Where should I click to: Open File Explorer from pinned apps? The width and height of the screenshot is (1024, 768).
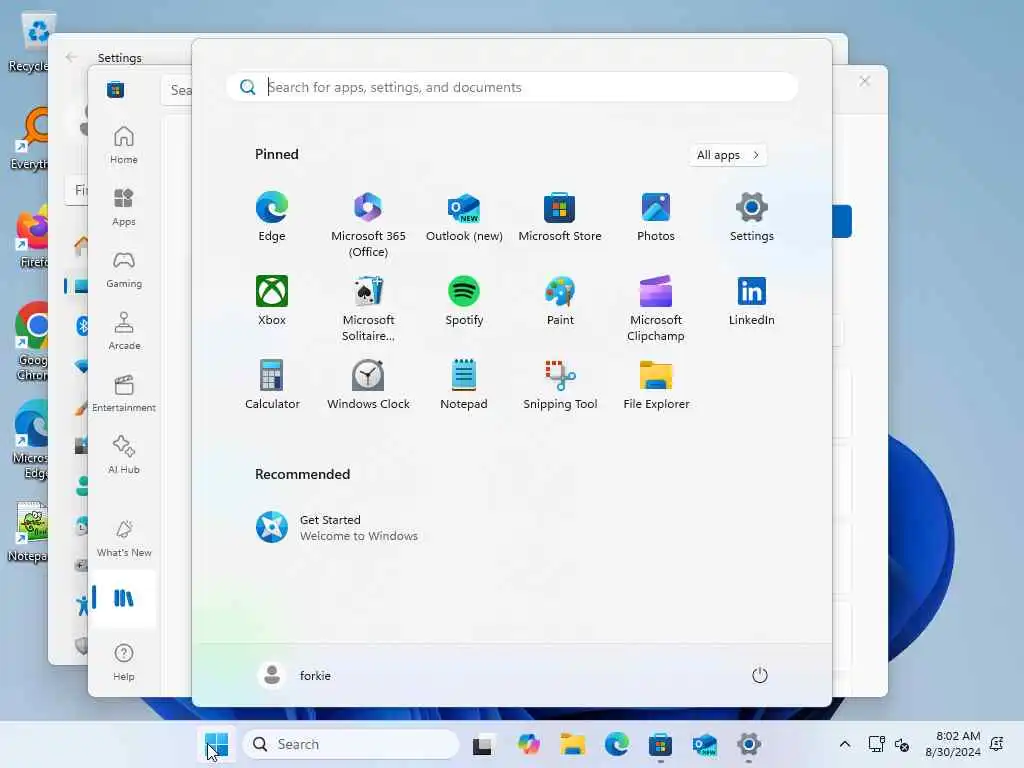656,385
